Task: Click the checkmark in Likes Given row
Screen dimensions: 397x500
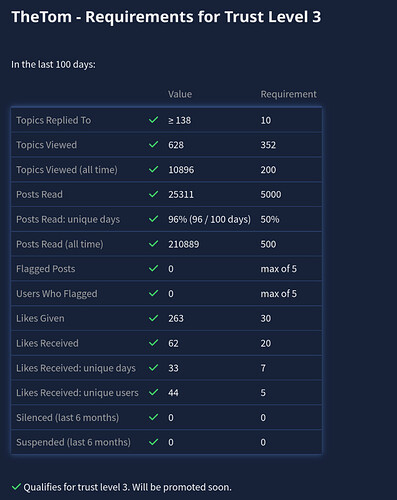Action: (x=153, y=318)
